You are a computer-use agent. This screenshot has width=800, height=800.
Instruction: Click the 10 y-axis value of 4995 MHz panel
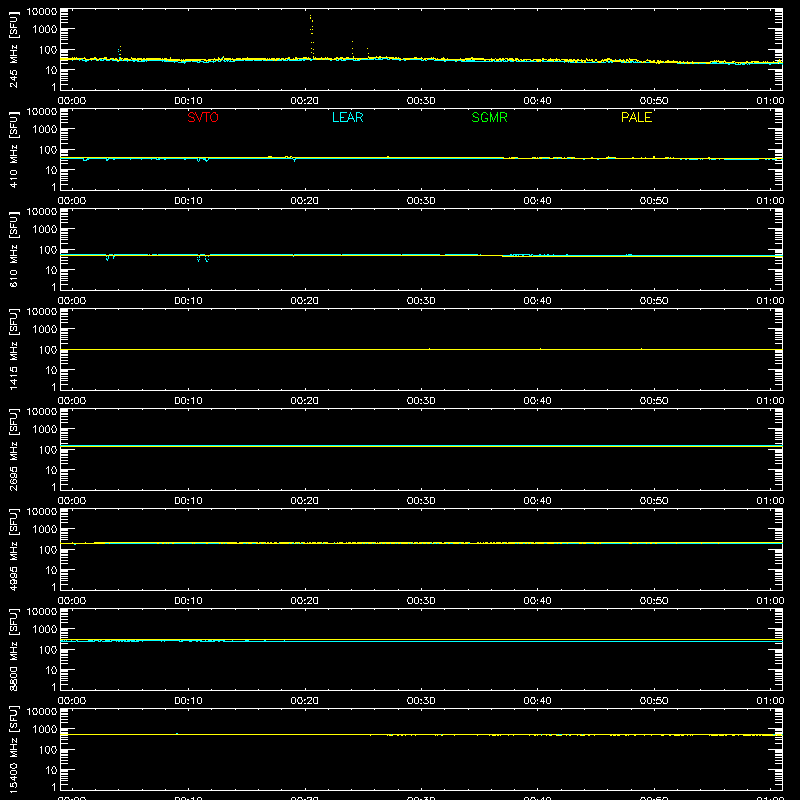tap(51, 570)
